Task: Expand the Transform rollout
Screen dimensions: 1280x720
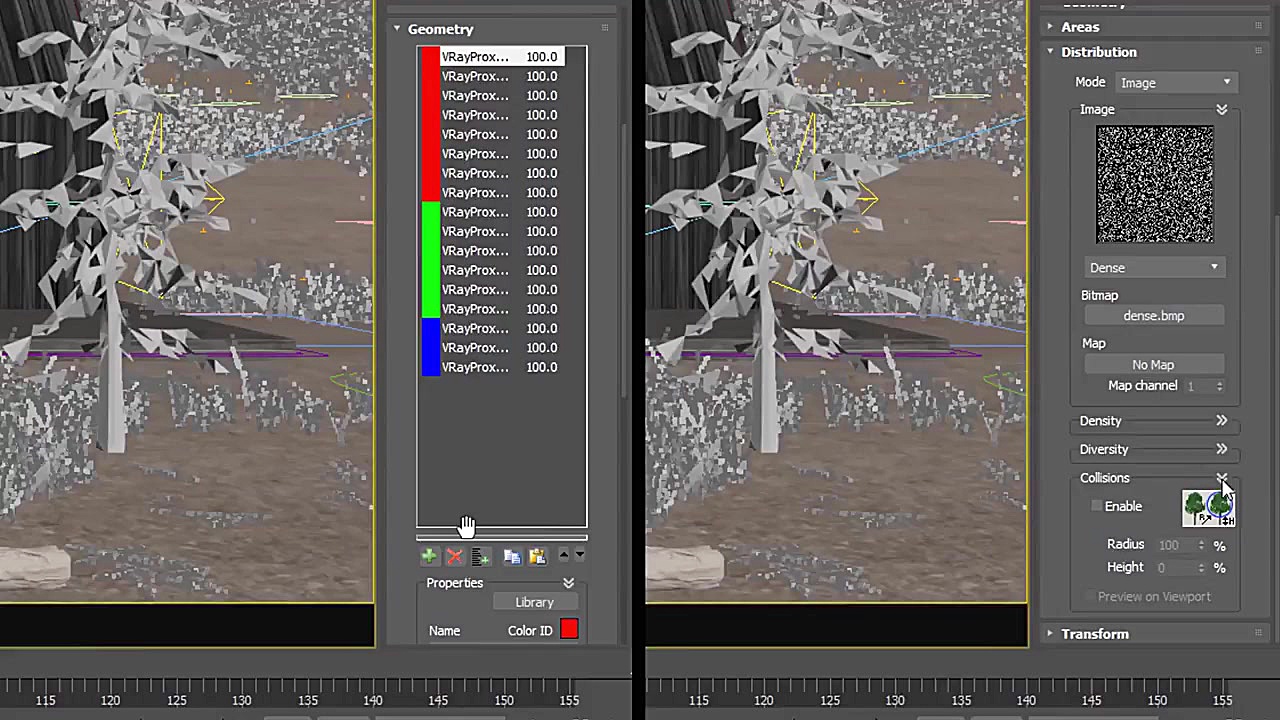Action: (x=1095, y=634)
